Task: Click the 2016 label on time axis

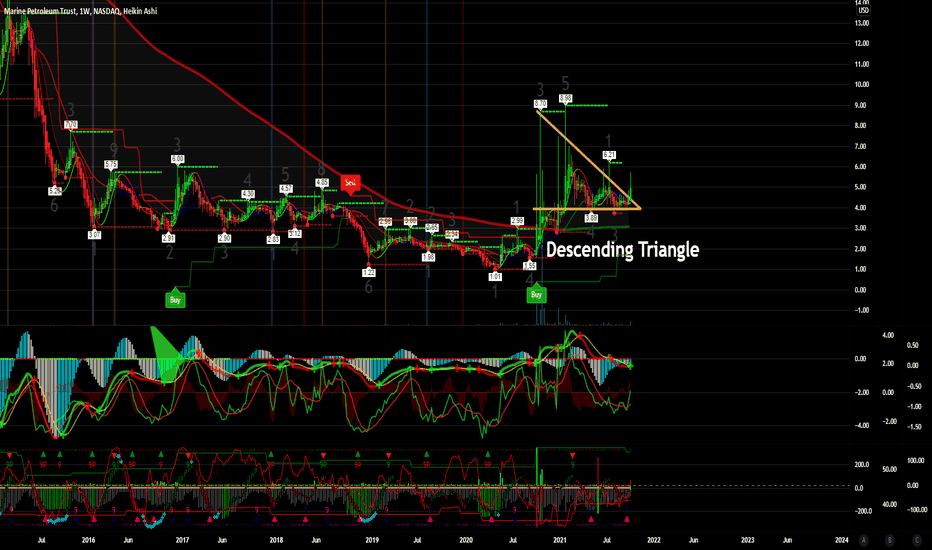Action: (x=88, y=540)
